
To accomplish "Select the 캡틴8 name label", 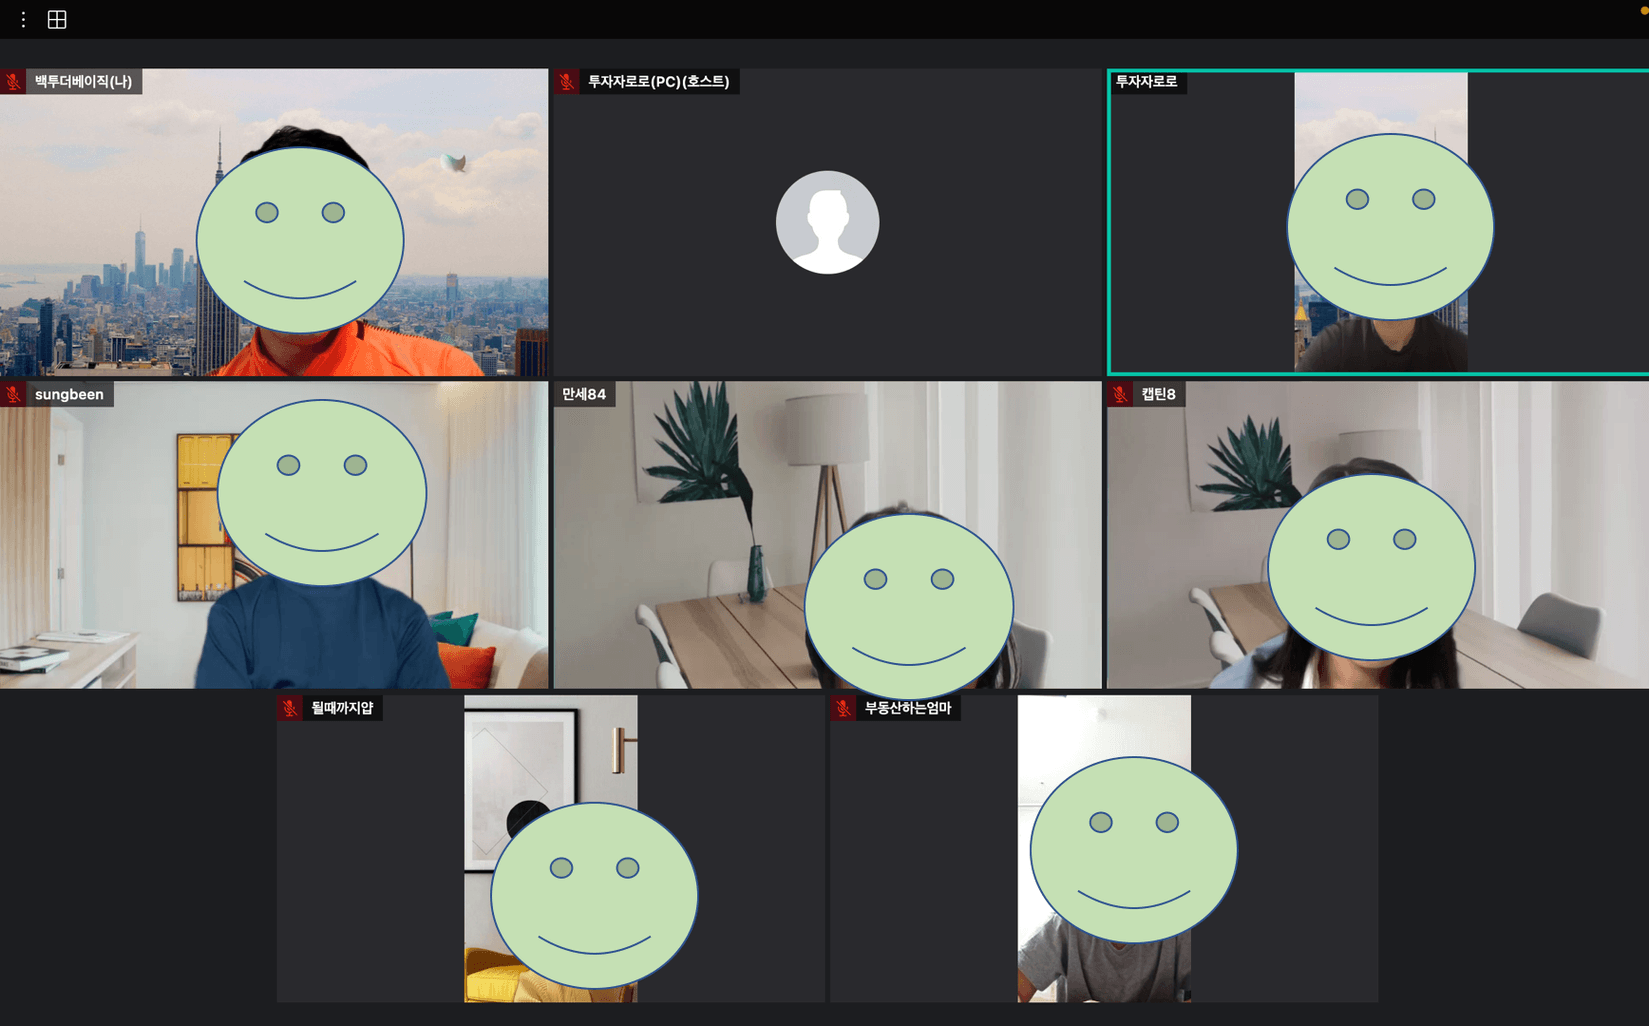I will 1159,394.
